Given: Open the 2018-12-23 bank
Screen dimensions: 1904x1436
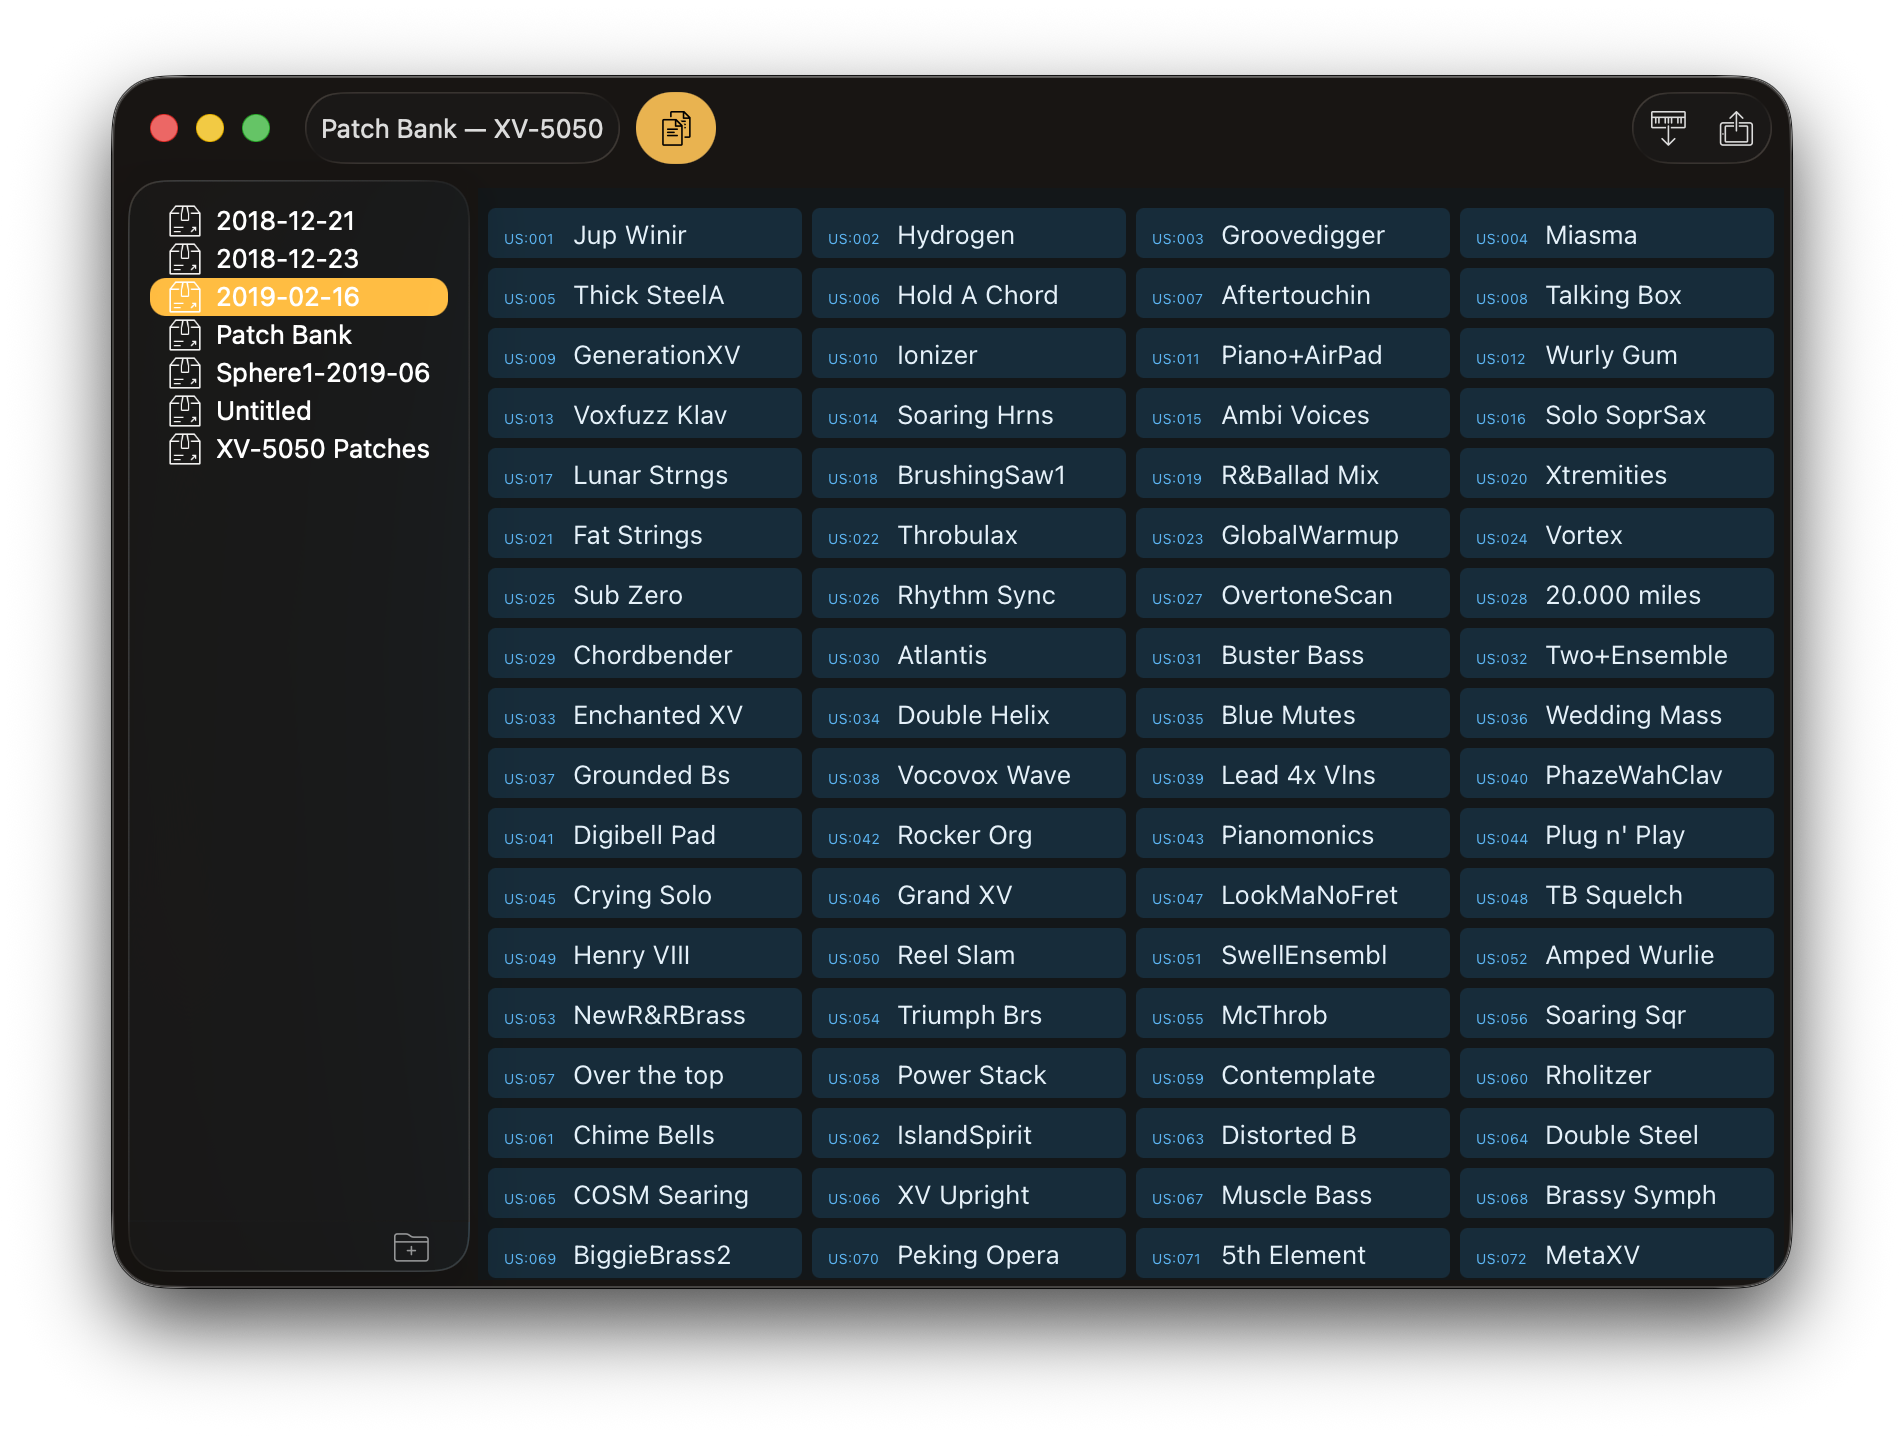Looking at the screenshot, I should (x=299, y=259).
